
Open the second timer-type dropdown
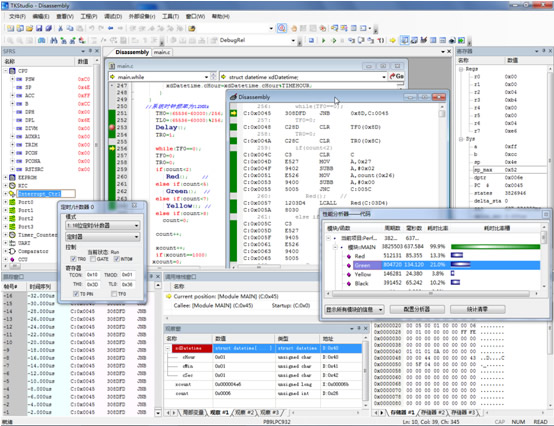click(102, 237)
